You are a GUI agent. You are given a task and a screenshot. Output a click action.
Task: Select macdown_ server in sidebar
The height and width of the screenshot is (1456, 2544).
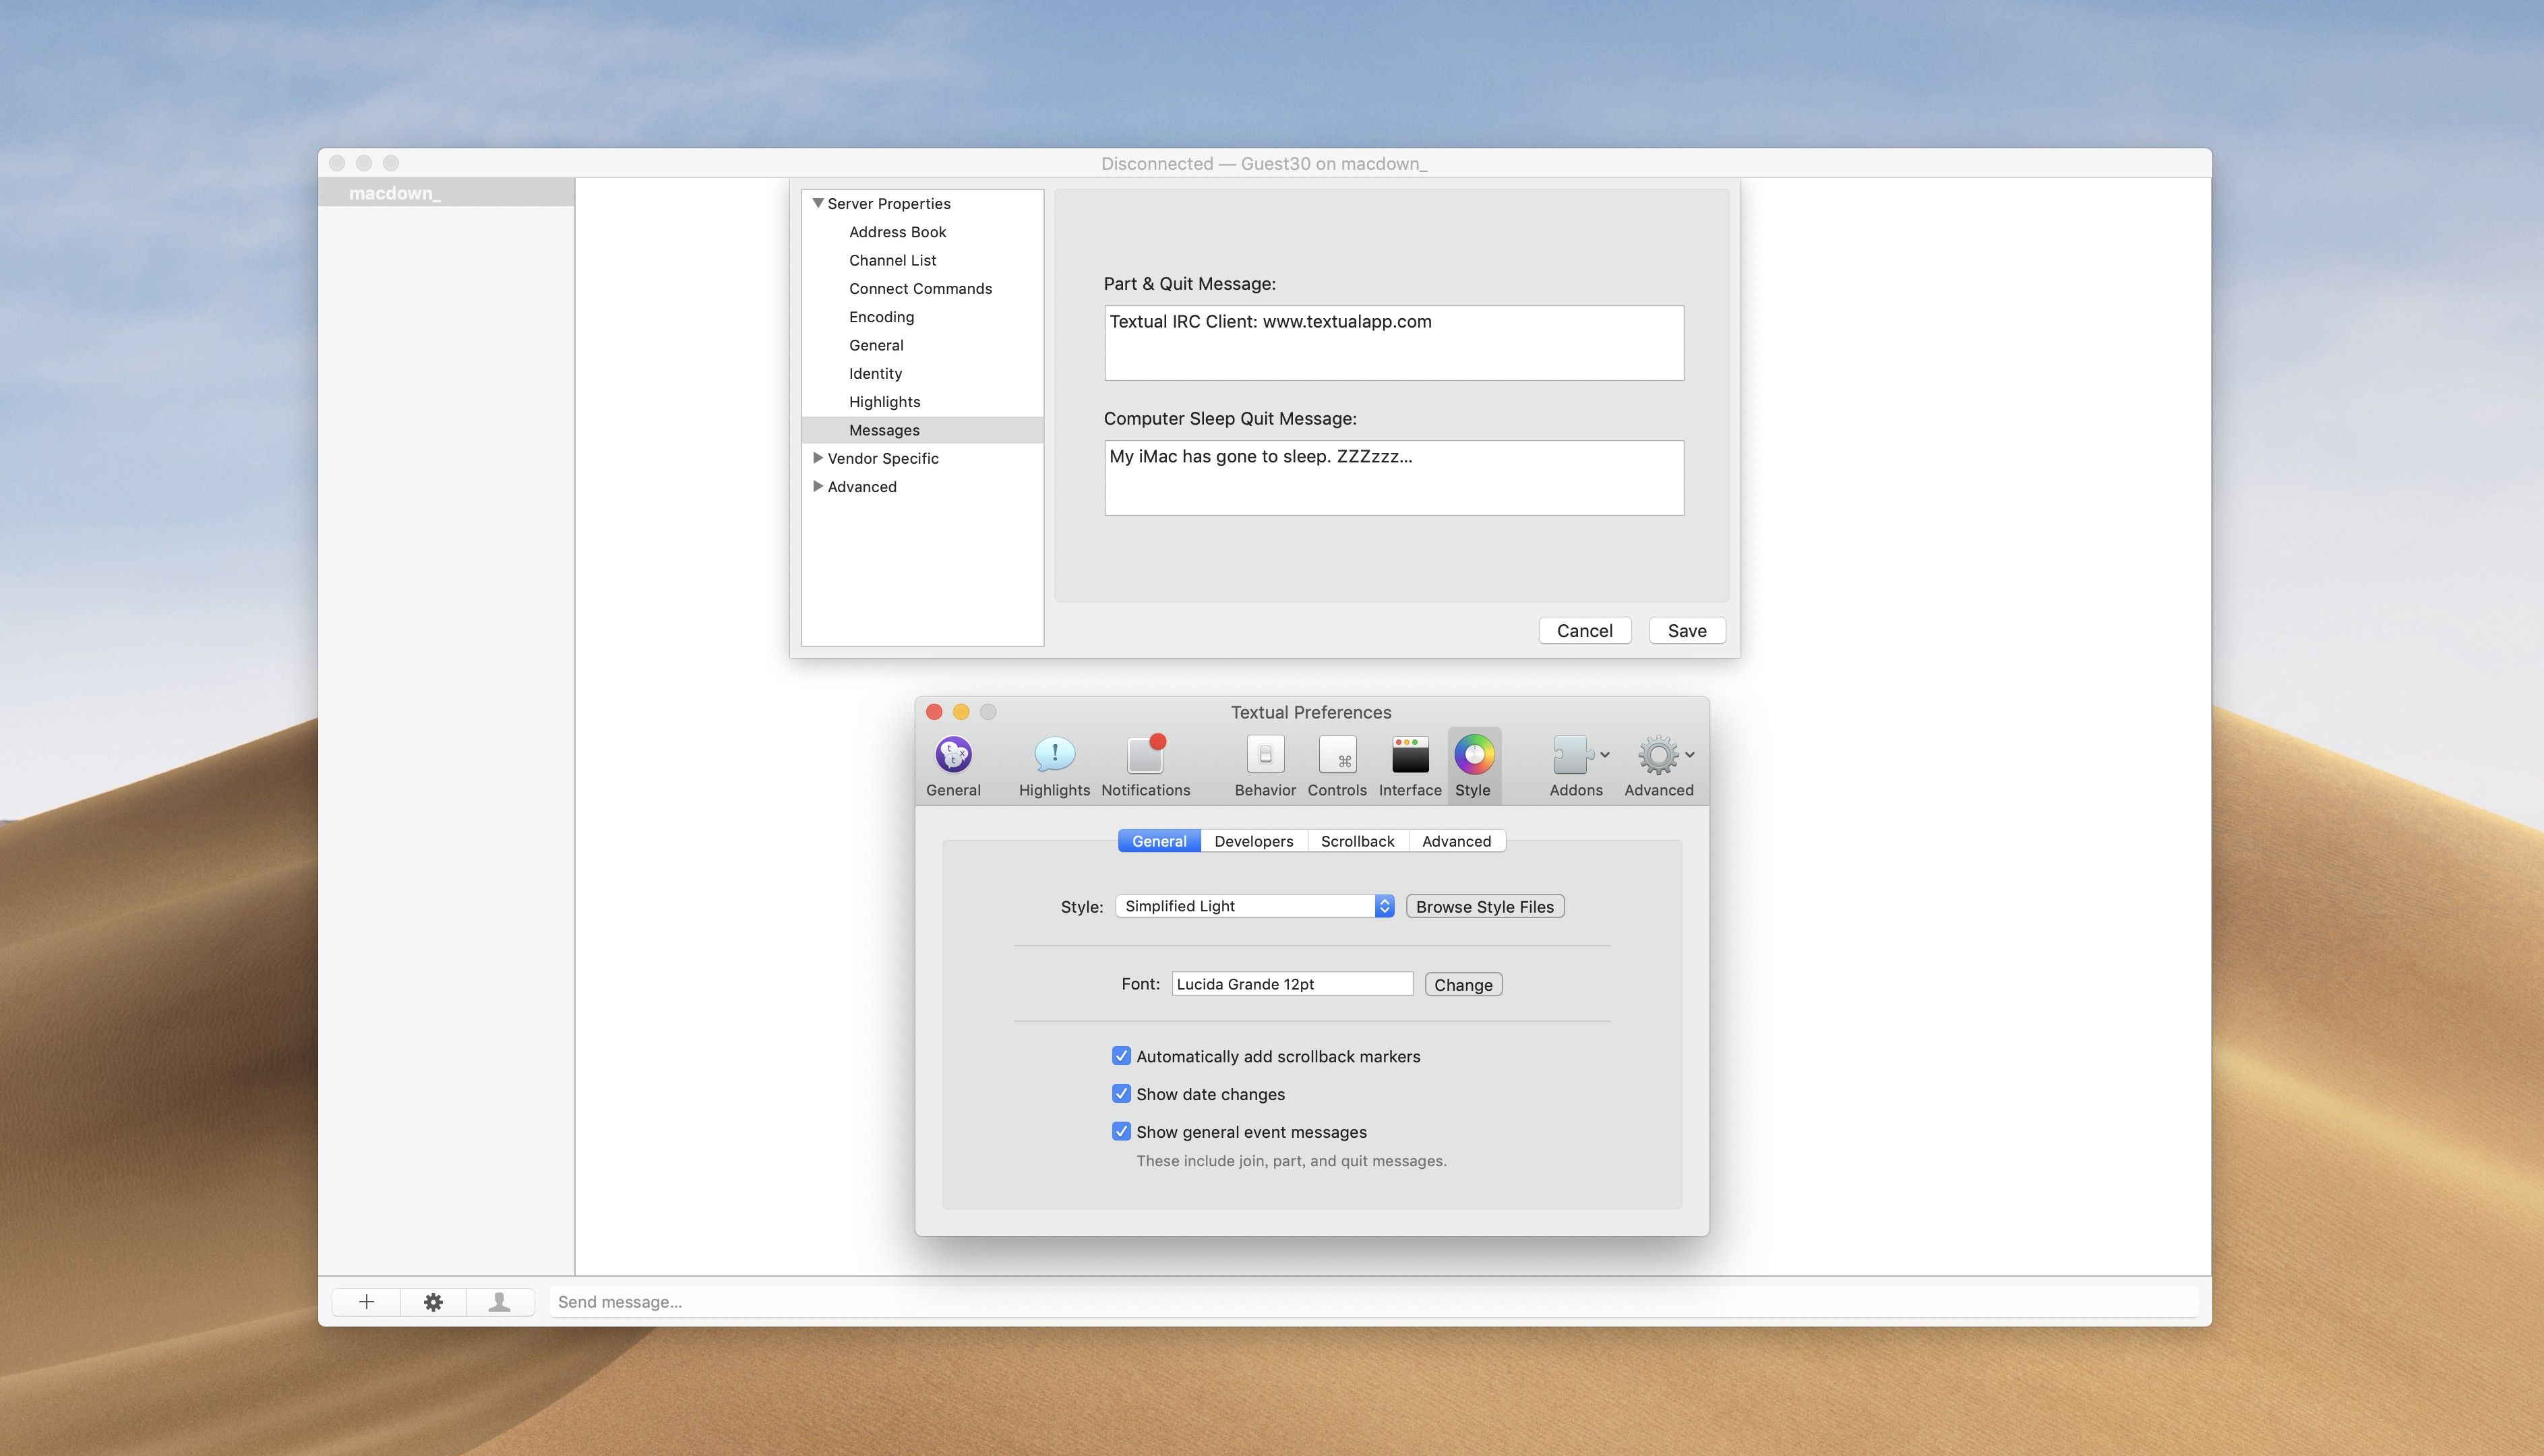446,193
